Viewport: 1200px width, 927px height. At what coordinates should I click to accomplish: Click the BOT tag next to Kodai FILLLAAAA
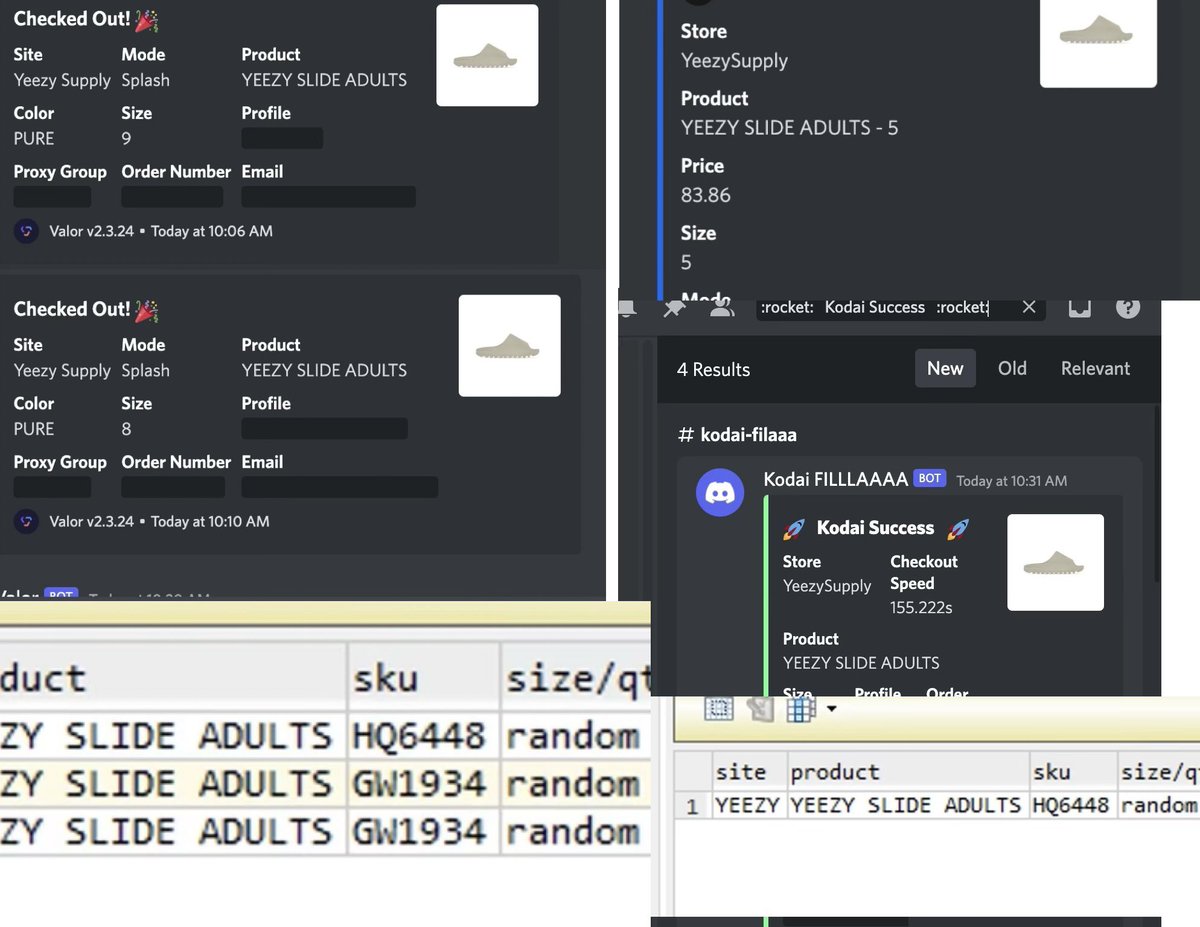tap(930, 479)
